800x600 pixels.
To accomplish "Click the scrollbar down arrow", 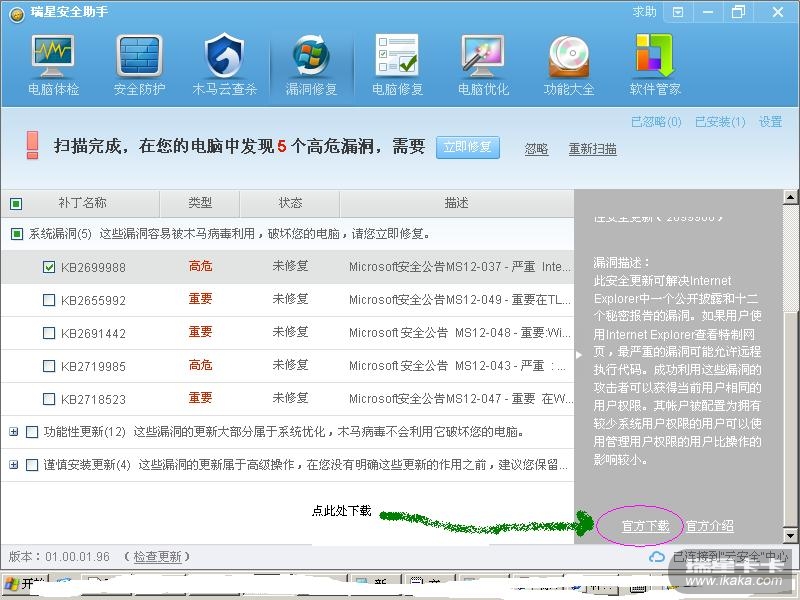I will [790, 536].
